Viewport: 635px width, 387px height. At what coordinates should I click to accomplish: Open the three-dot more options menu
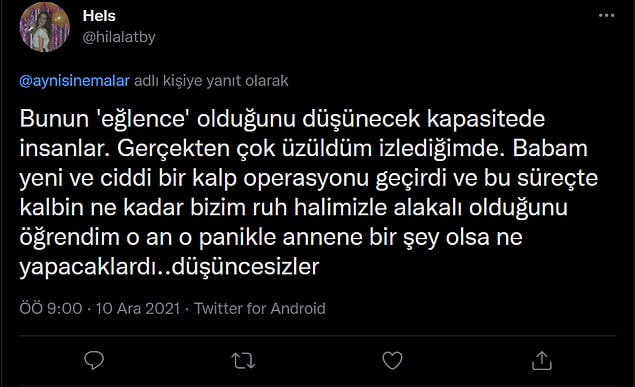606,15
